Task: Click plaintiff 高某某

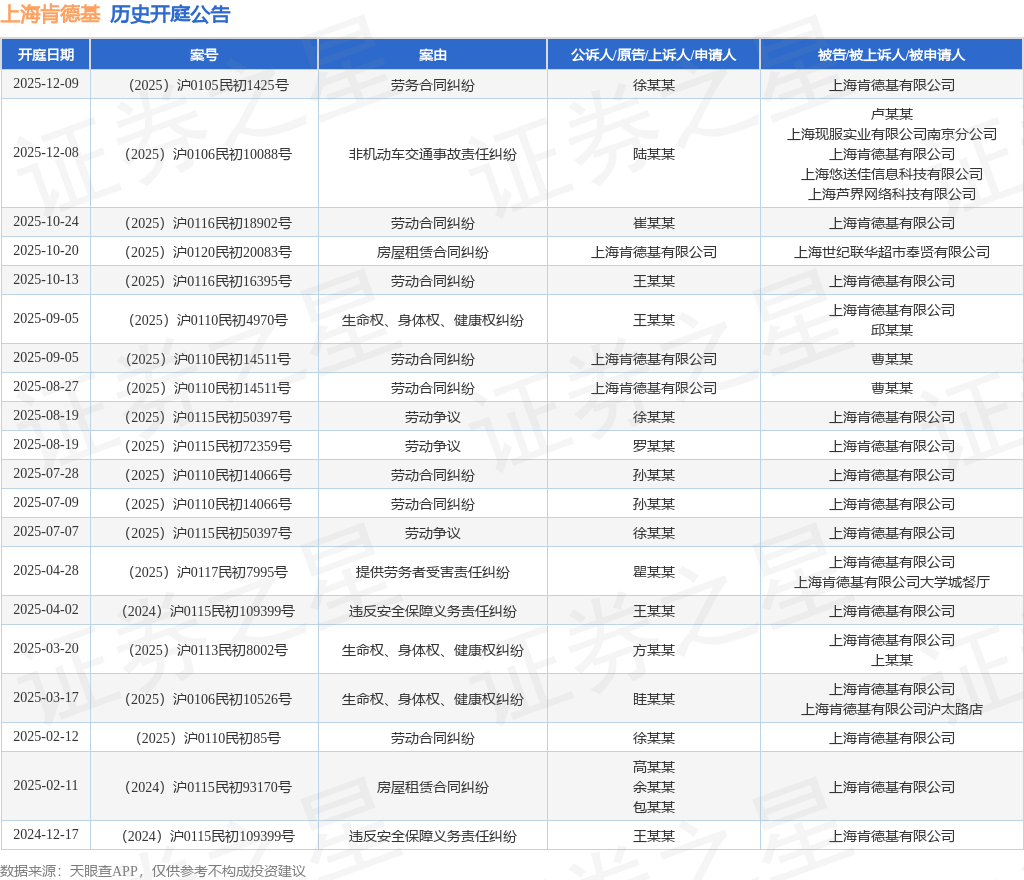Action: (654, 767)
